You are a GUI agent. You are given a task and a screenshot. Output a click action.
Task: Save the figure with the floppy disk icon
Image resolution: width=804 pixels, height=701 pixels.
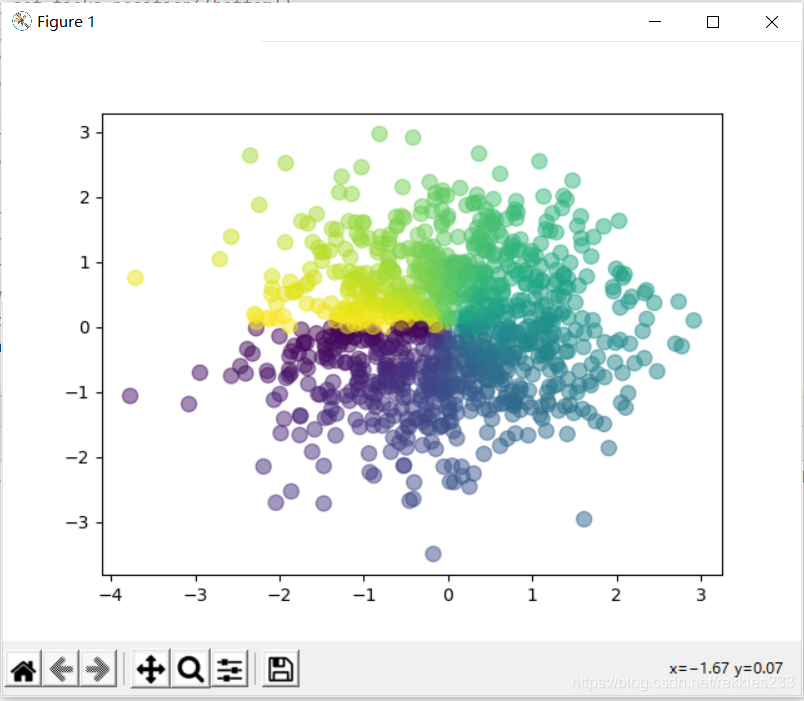point(280,669)
